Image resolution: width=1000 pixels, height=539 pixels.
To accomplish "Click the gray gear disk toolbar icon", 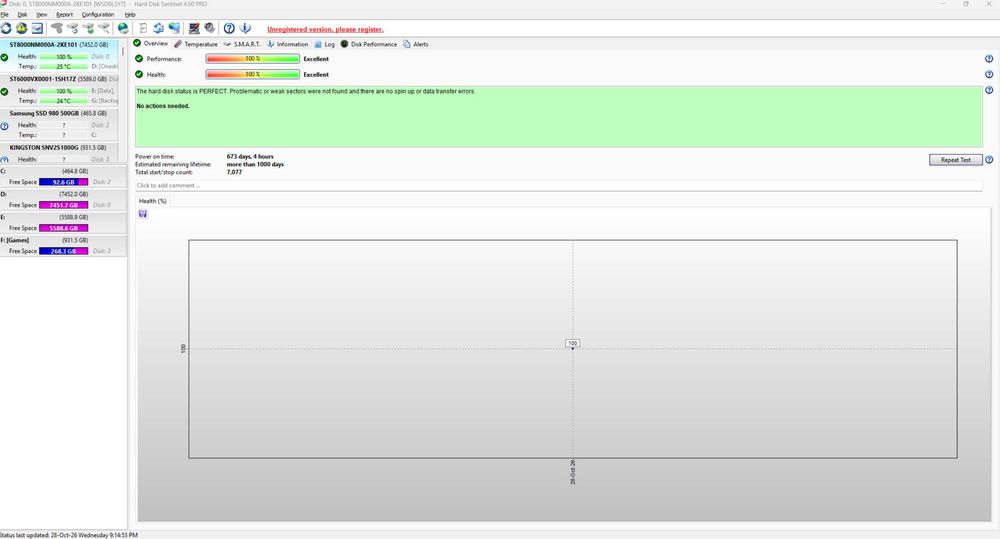I will pyautogui.click(x=209, y=28).
